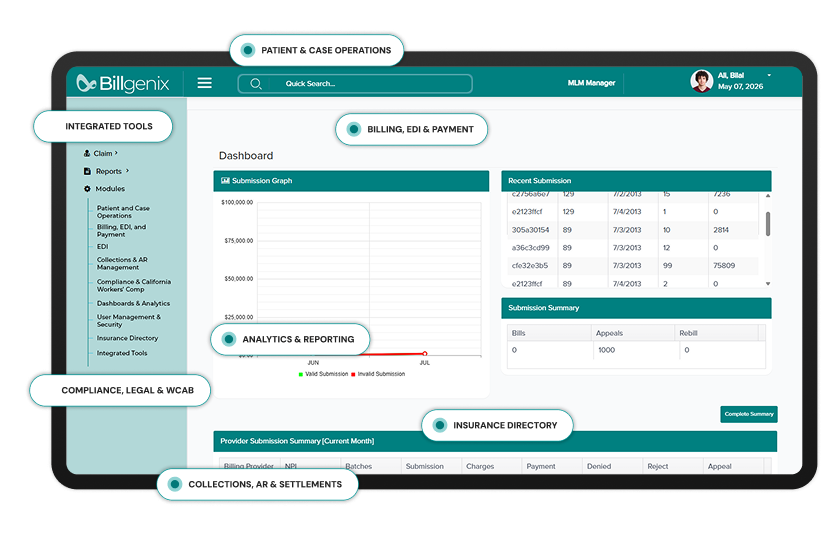This screenshot has height=541, width=835.
Task: Open Collections & AR Management module
Action: [122, 263]
